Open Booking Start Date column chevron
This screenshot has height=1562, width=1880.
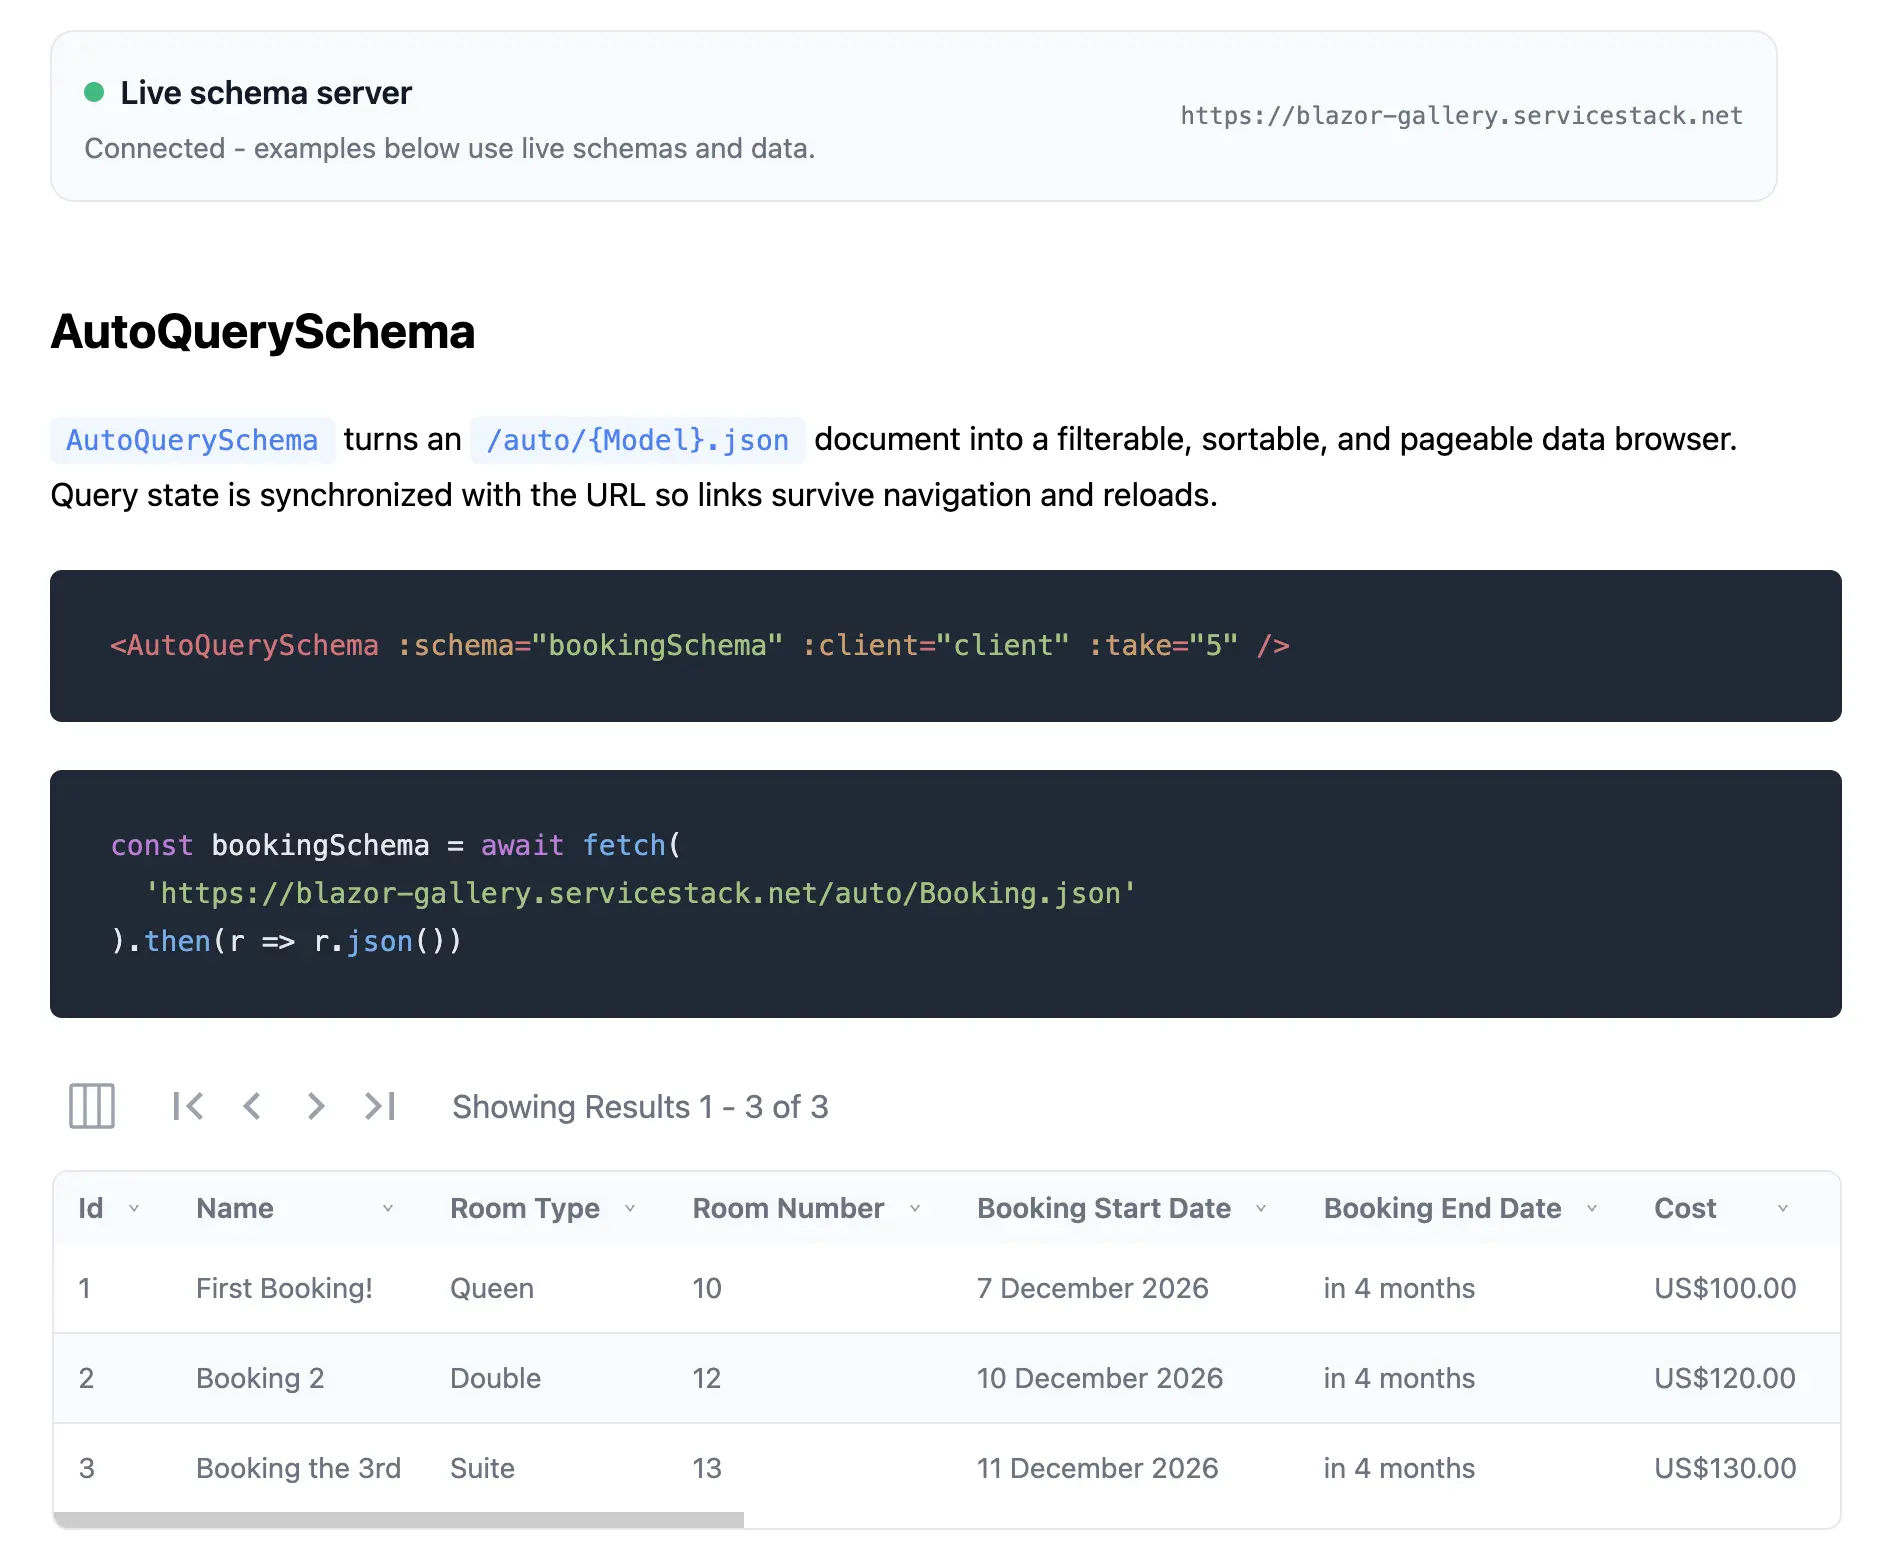[1261, 1208]
